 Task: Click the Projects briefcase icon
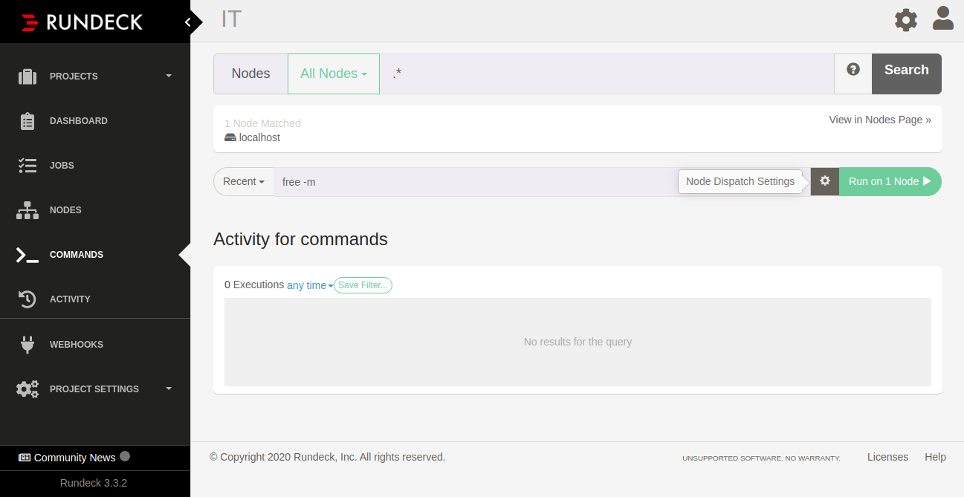coord(28,76)
